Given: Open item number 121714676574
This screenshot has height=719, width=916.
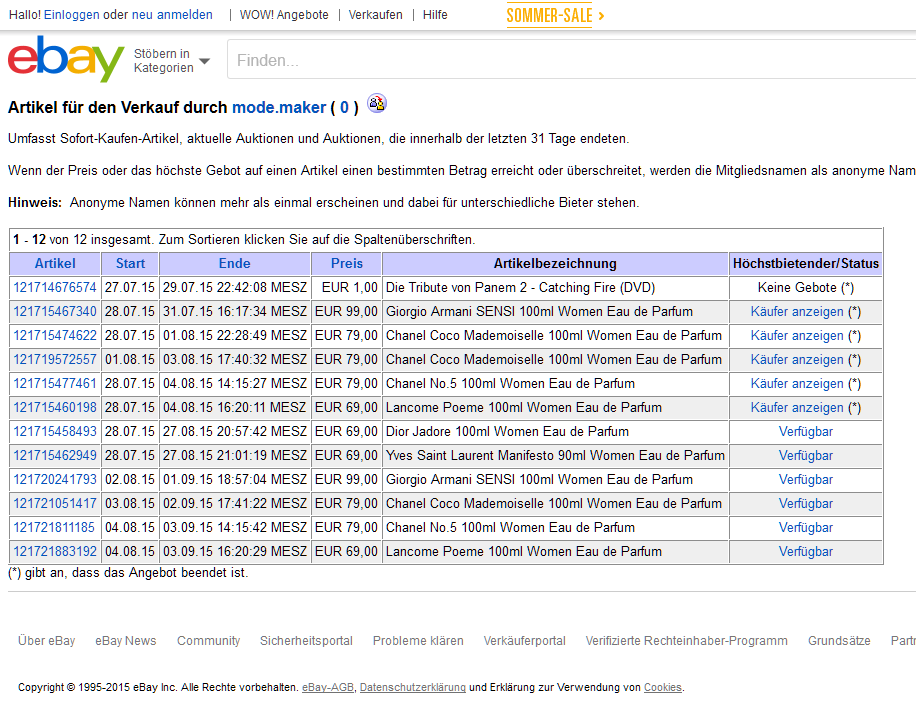Looking at the screenshot, I should click(x=55, y=288).
